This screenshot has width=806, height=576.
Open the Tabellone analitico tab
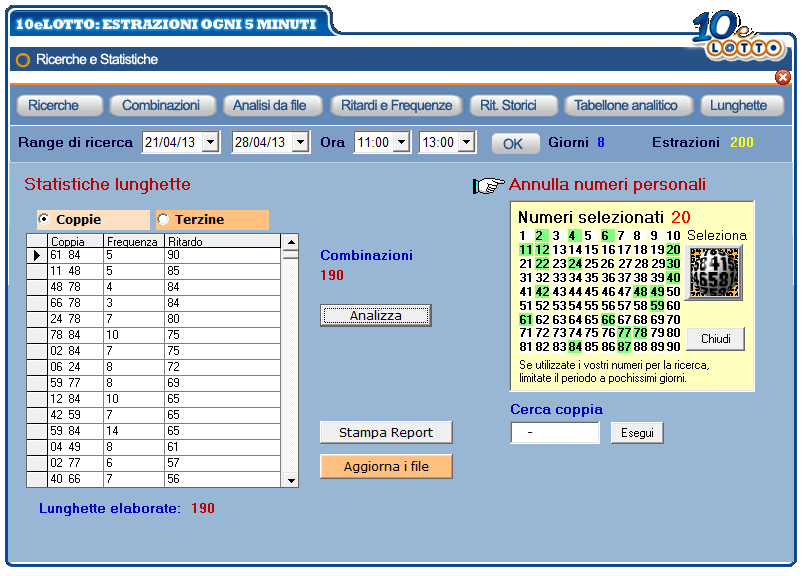tap(629, 105)
